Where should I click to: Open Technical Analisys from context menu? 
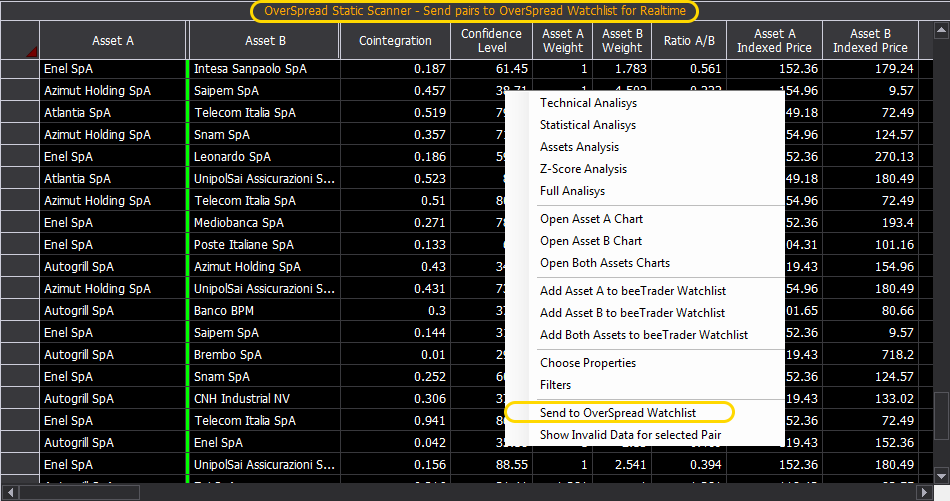[588, 103]
